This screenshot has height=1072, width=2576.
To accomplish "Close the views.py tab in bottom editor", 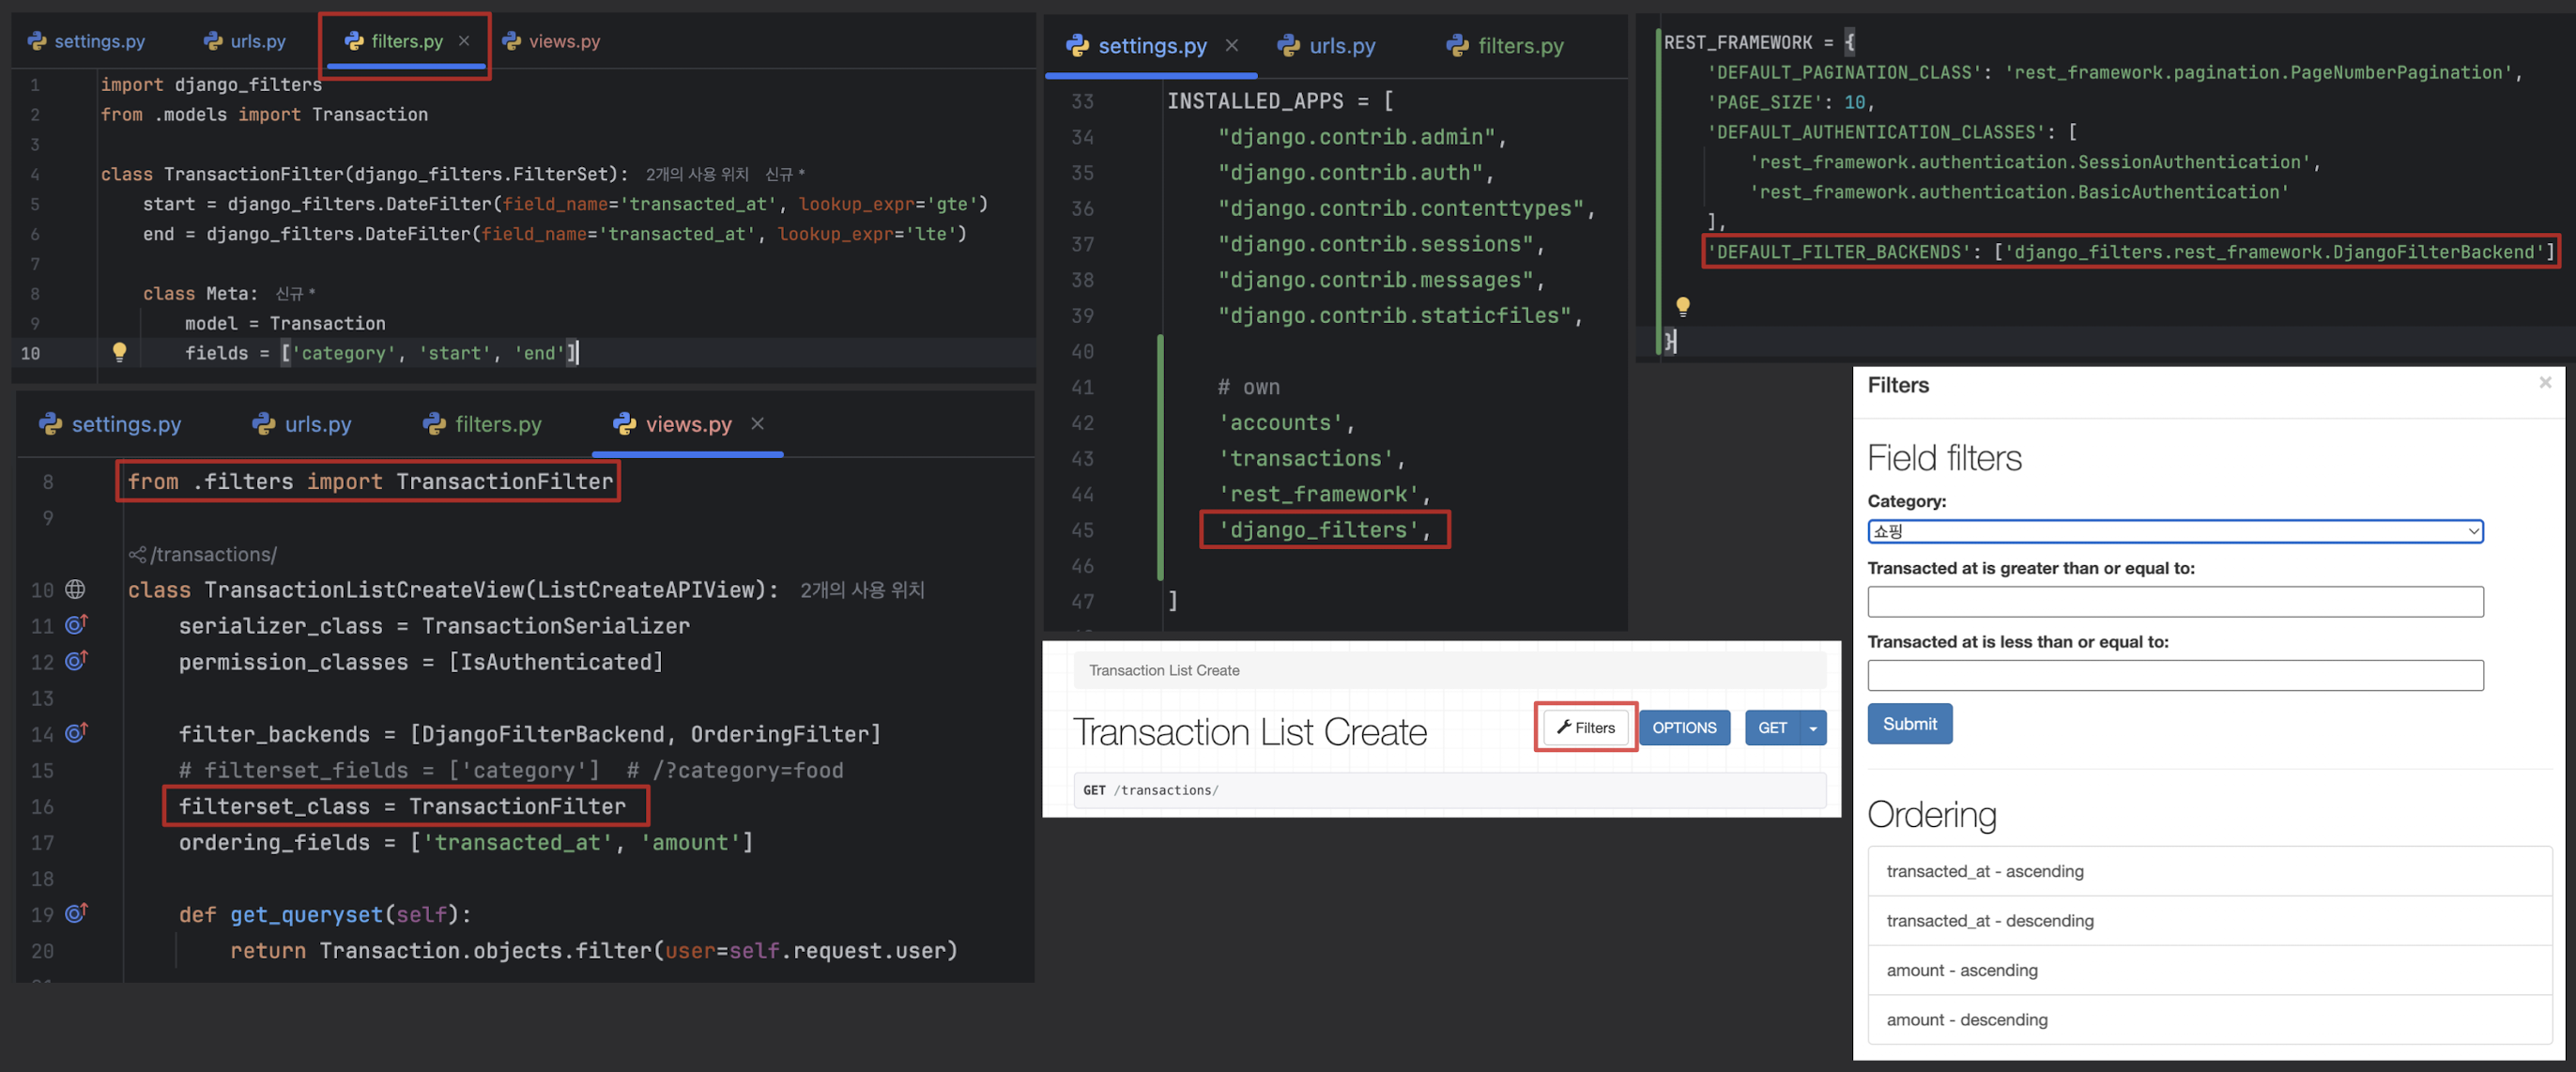I will click(x=757, y=424).
